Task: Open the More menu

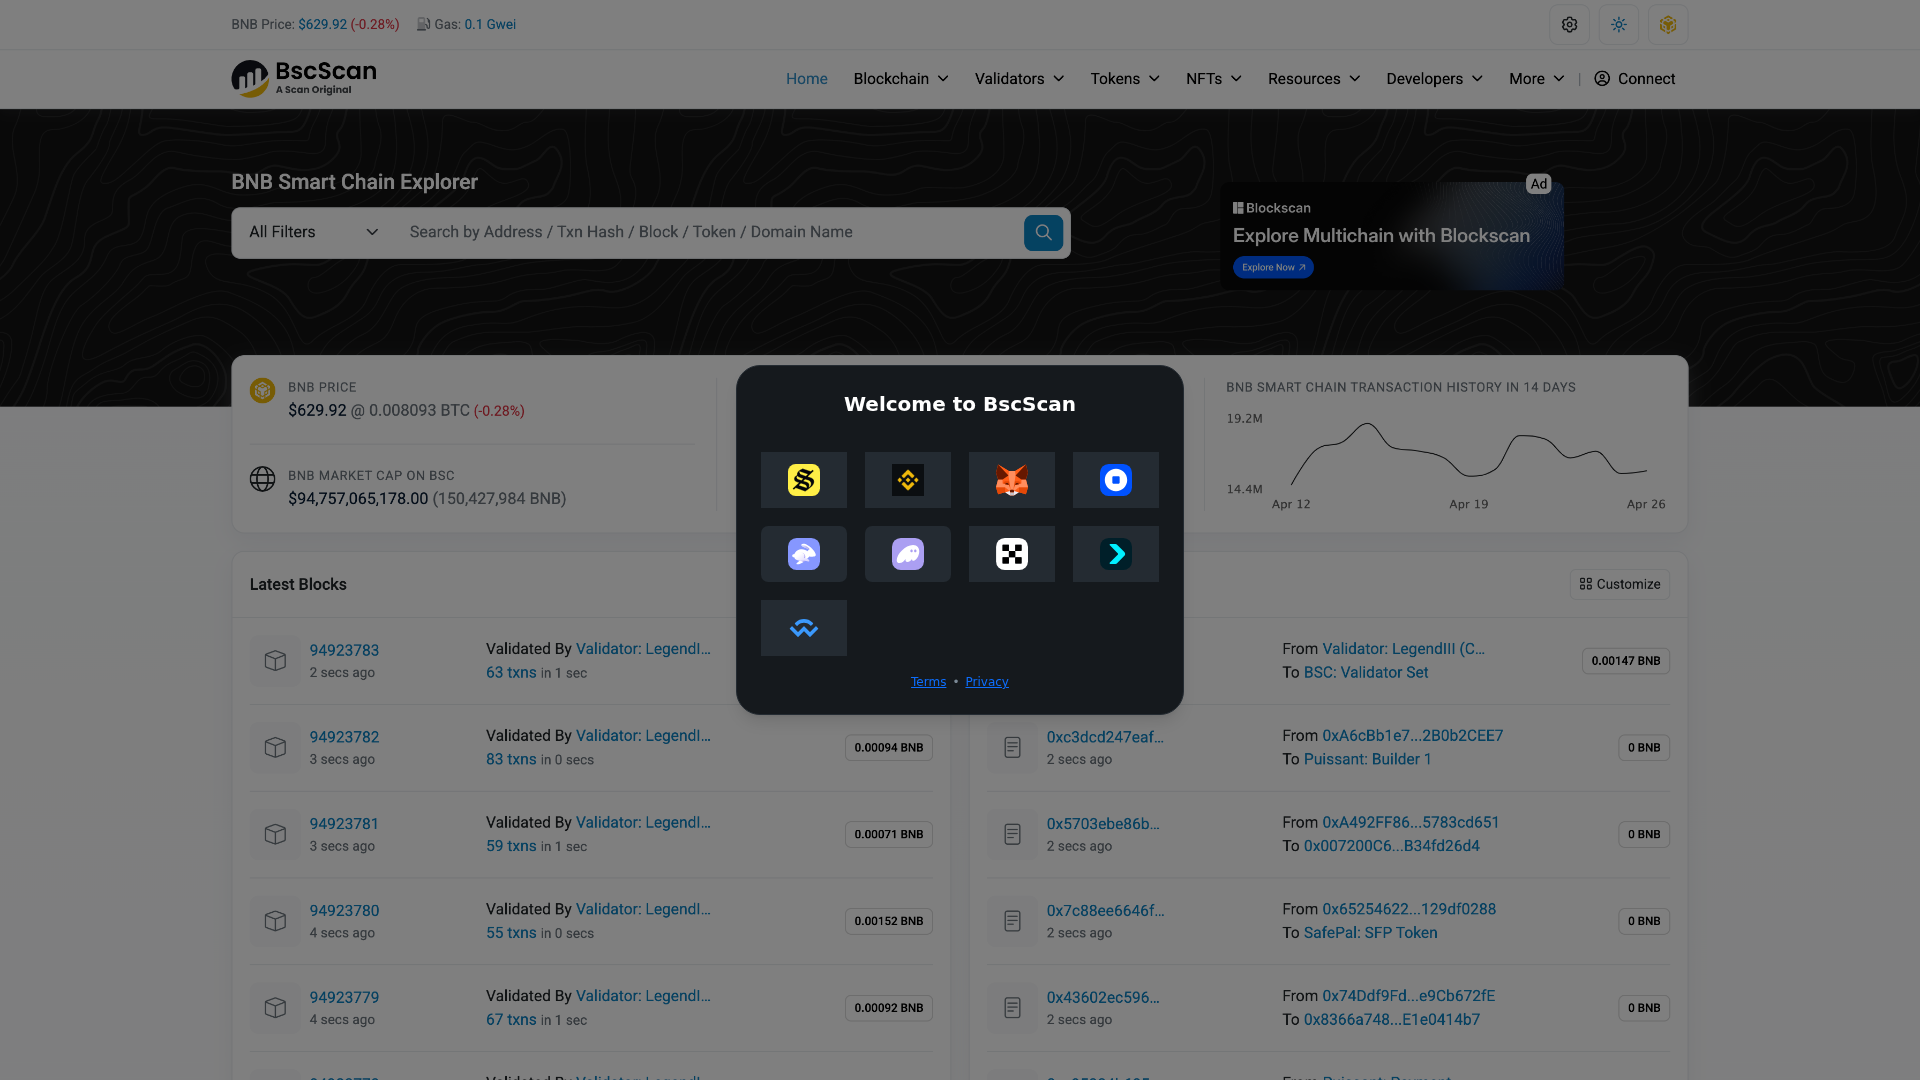Action: click(x=1537, y=79)
